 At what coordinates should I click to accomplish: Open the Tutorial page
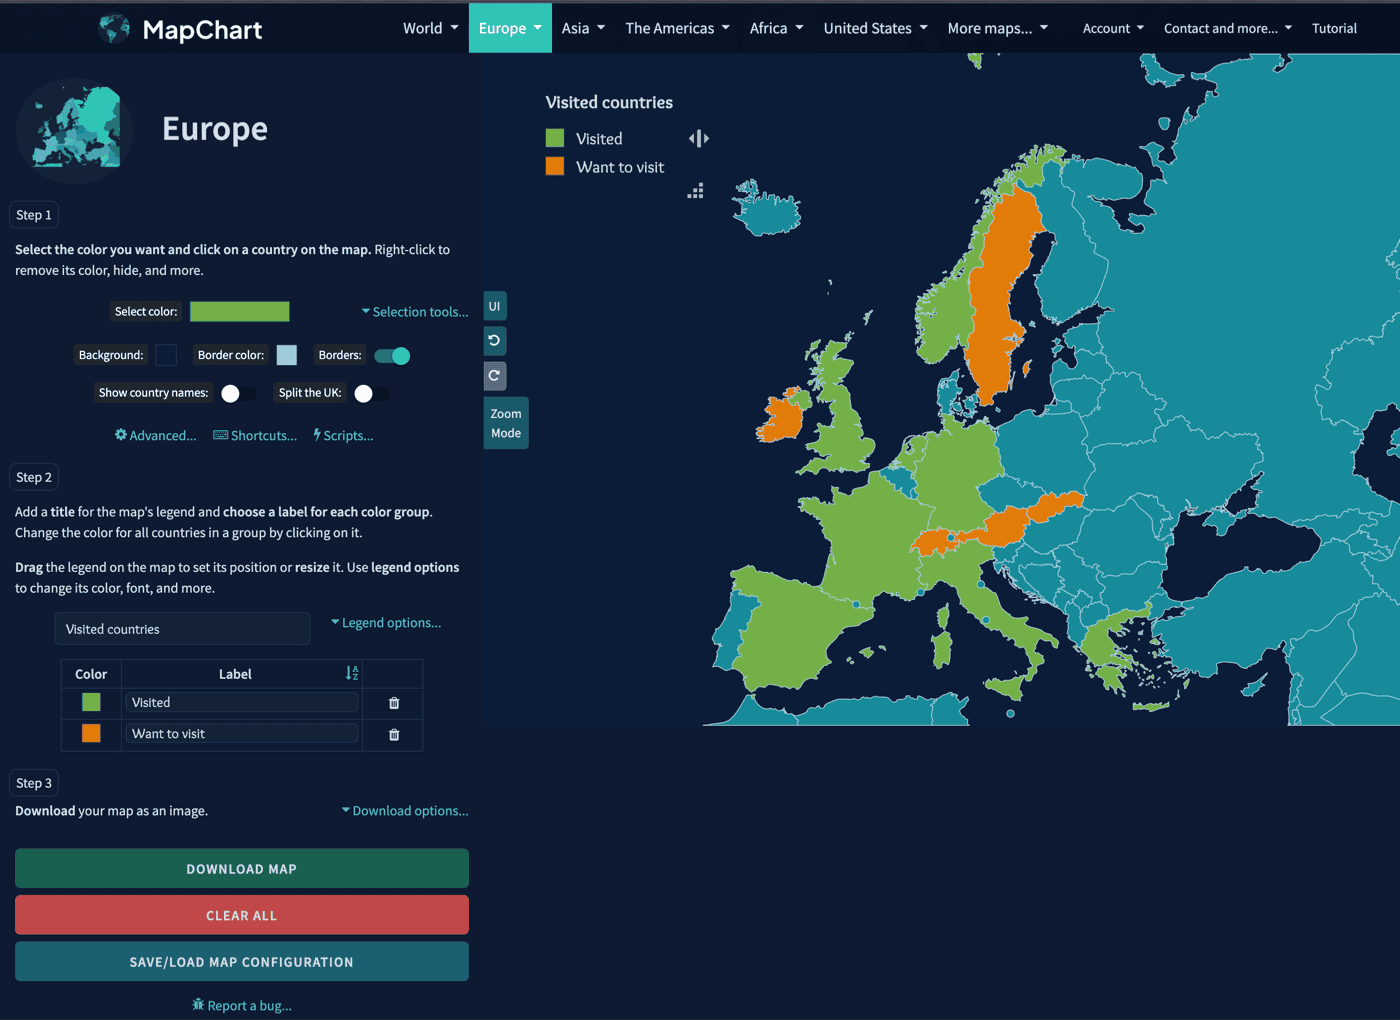pos(1334,28)
